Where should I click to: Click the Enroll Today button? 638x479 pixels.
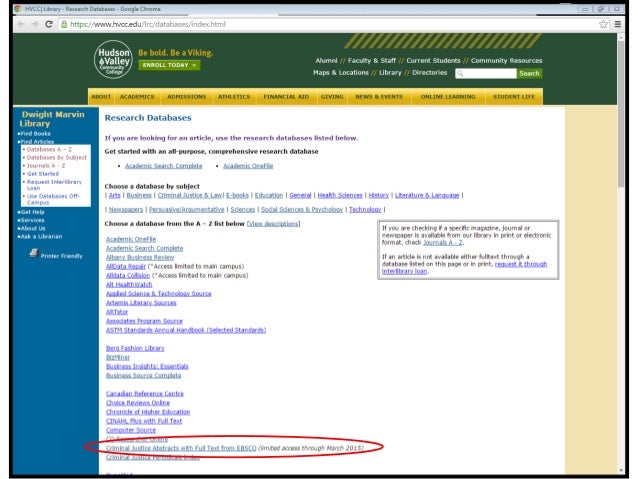click(169, 65)
